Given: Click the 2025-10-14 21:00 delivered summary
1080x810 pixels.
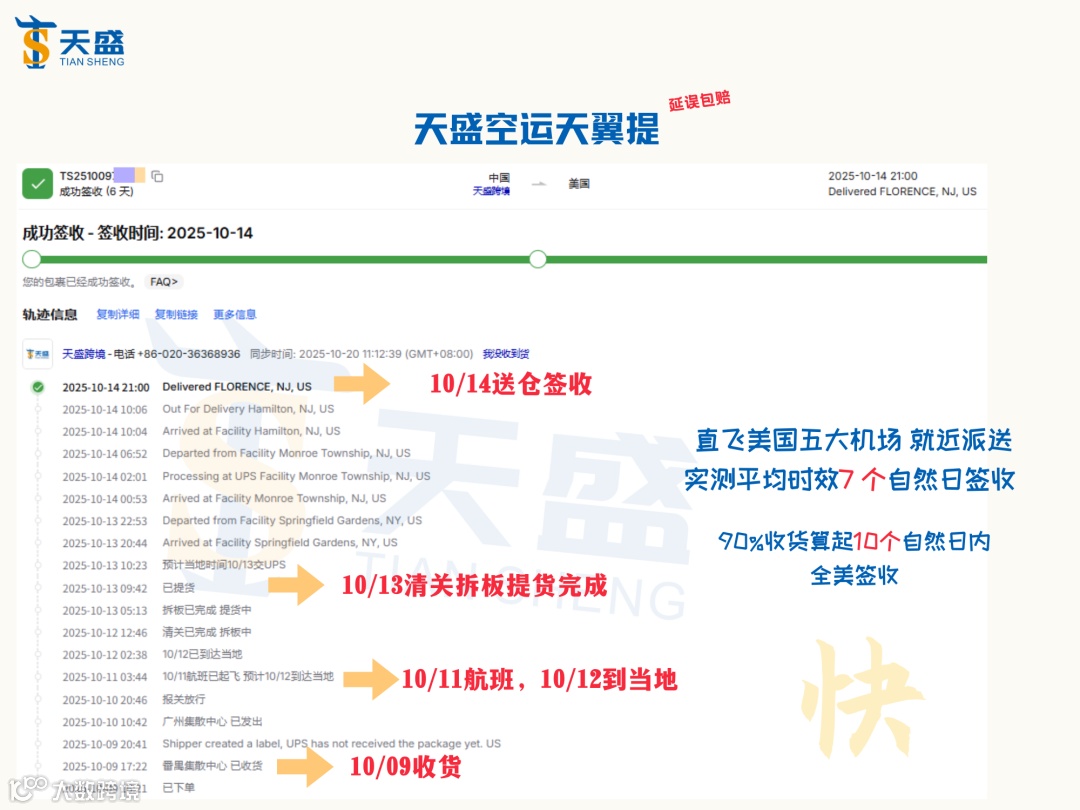Looking at the screenshot, I should coord(902,184).
